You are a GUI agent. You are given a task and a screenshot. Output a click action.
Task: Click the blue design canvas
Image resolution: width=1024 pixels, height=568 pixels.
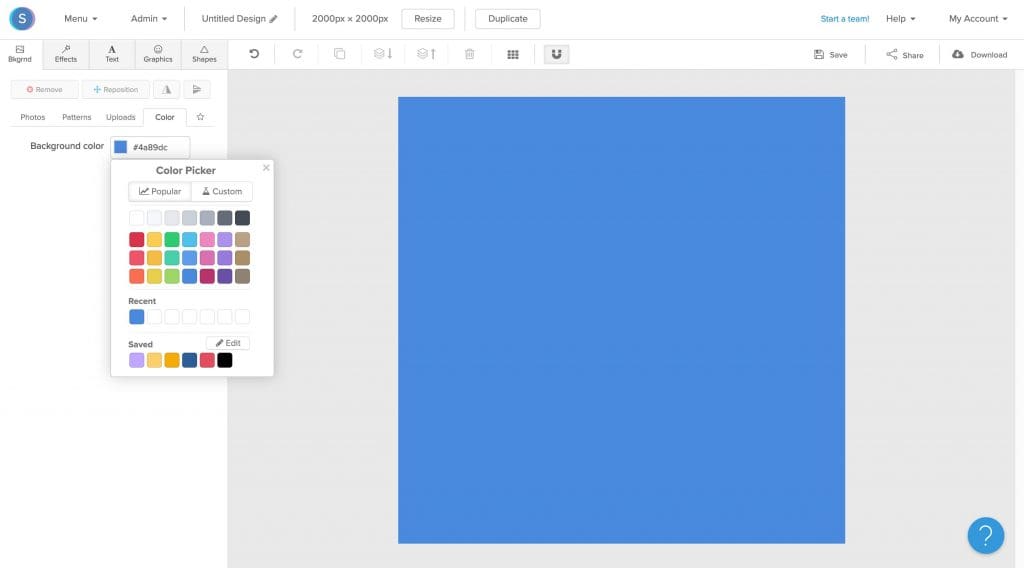click(621, 320)
